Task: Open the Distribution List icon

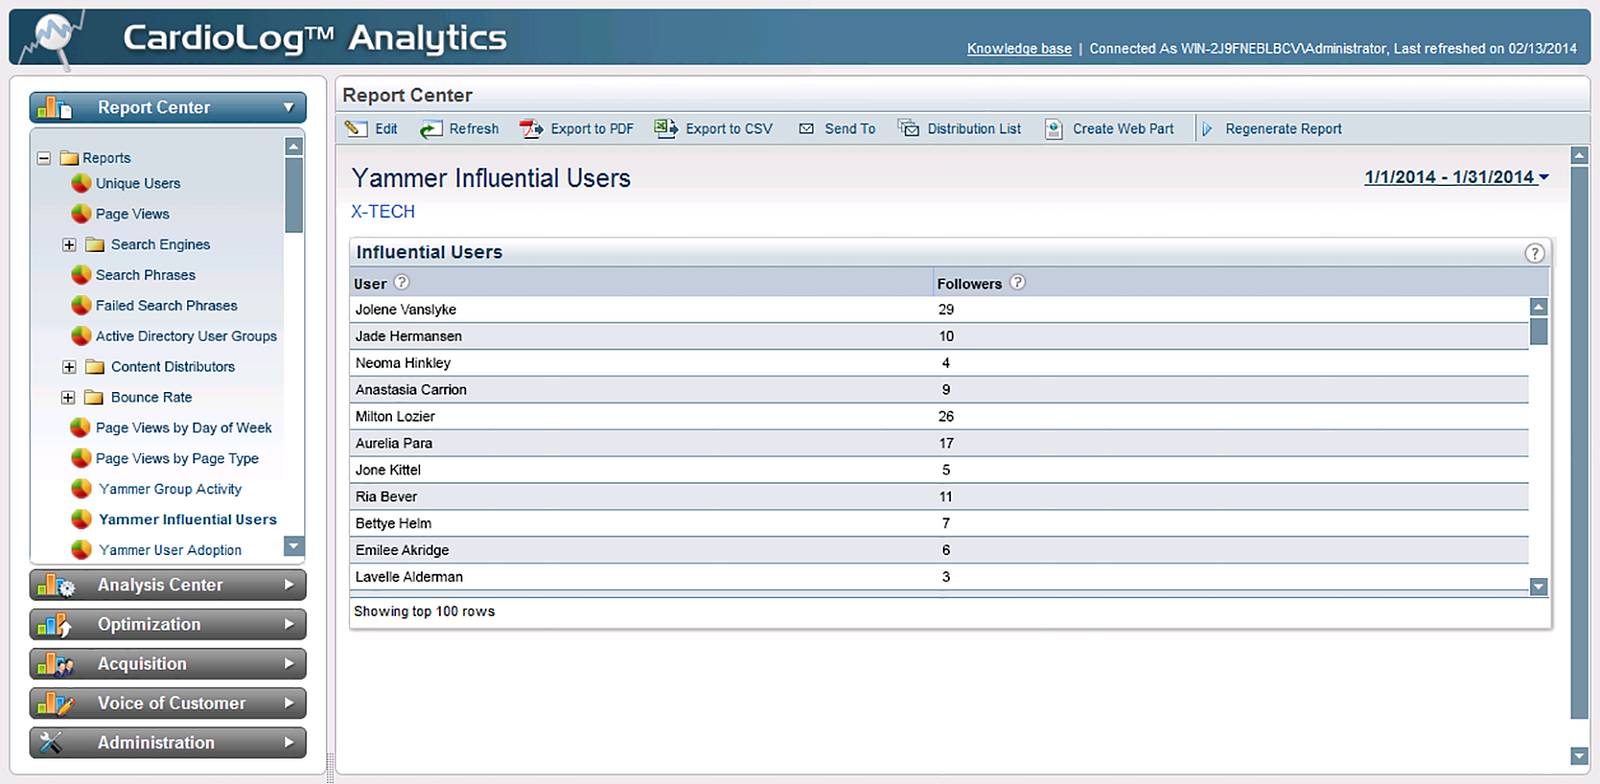Action: pos(908,129)
